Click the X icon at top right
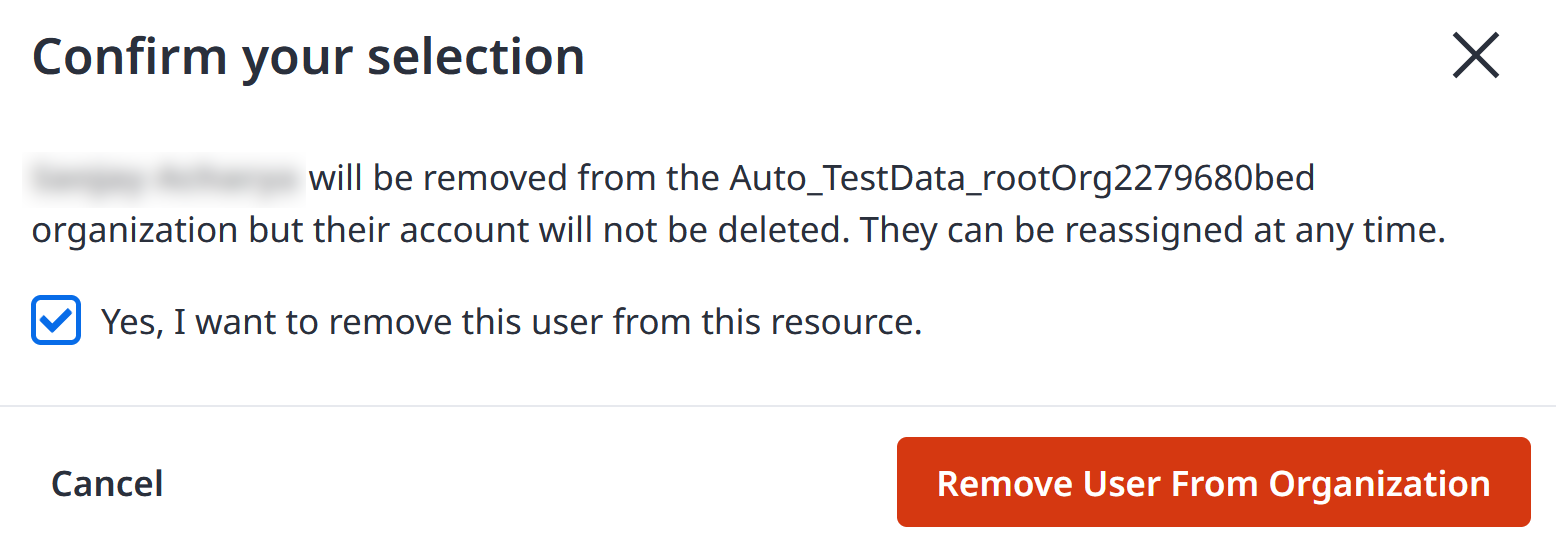Screen dimensions: 1556x545 pyautogui.click(x=1476, y=56)
